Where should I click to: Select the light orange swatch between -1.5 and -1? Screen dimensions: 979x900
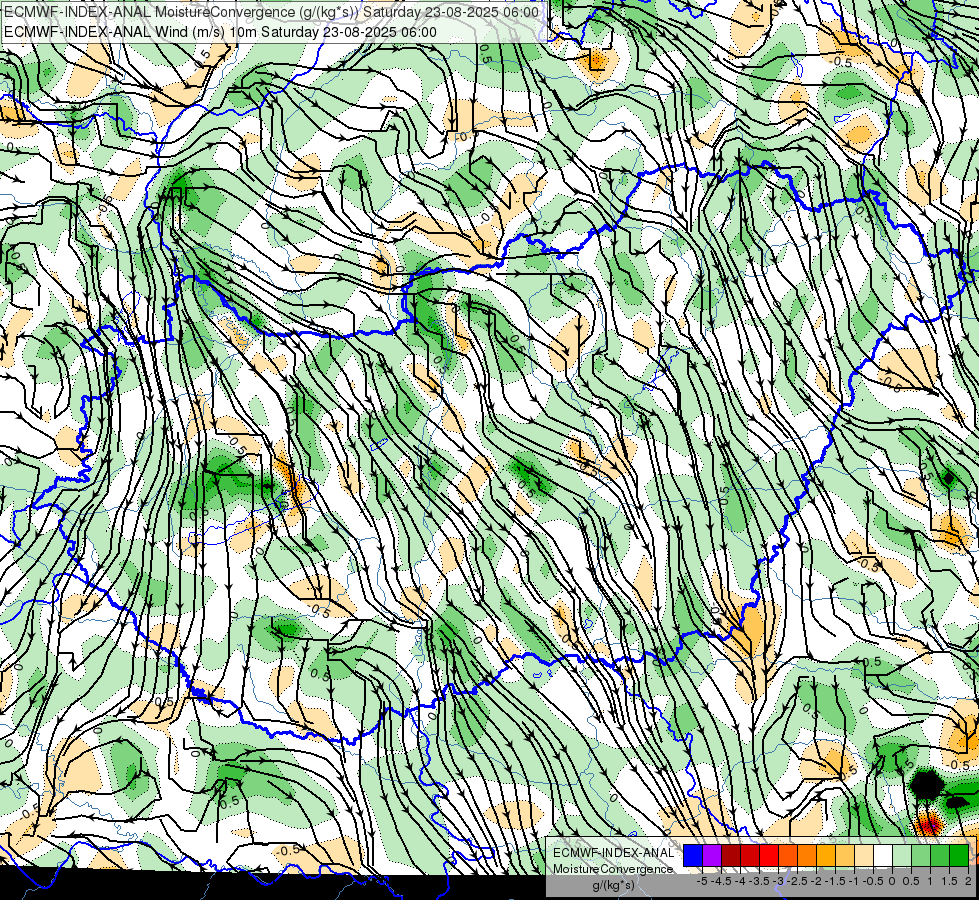pos(845,856)
